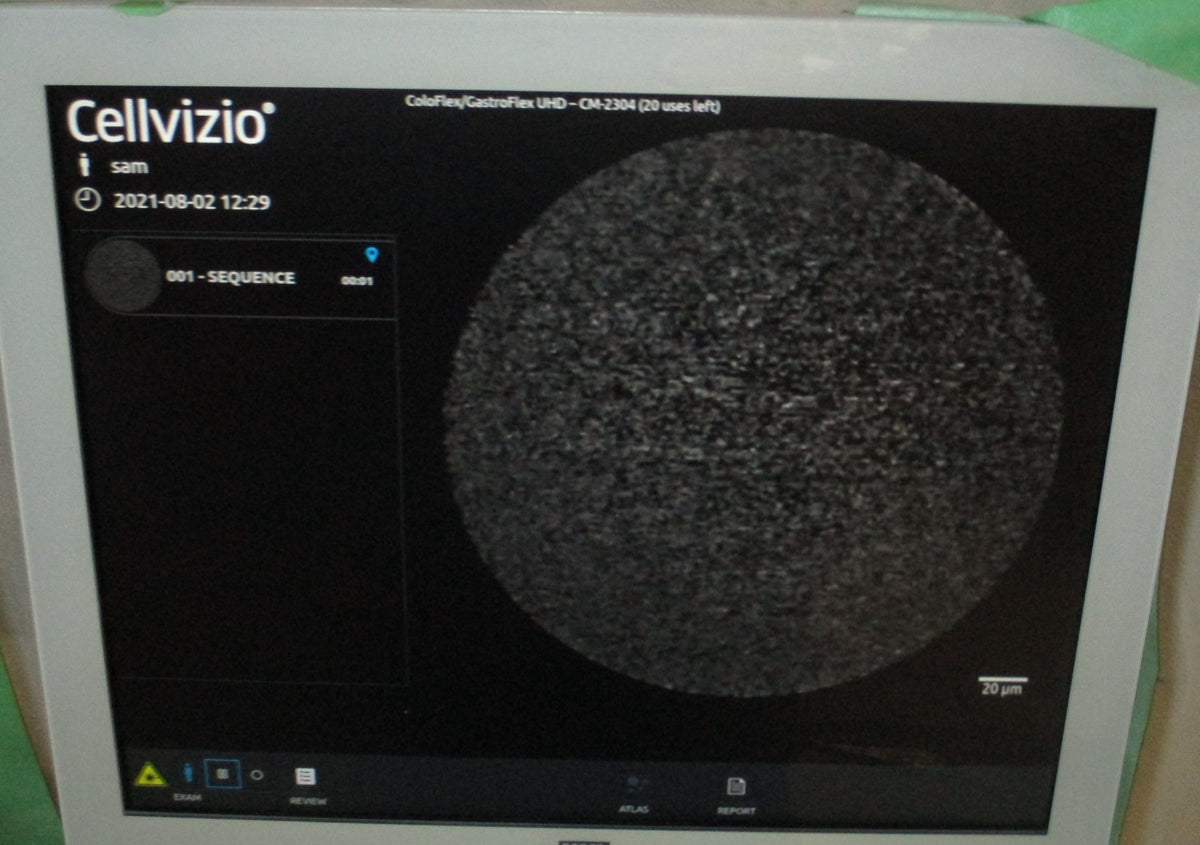Viewport: 1200px width, 845px height.
Task: Click the circular confocal image view
Action: 753,413
